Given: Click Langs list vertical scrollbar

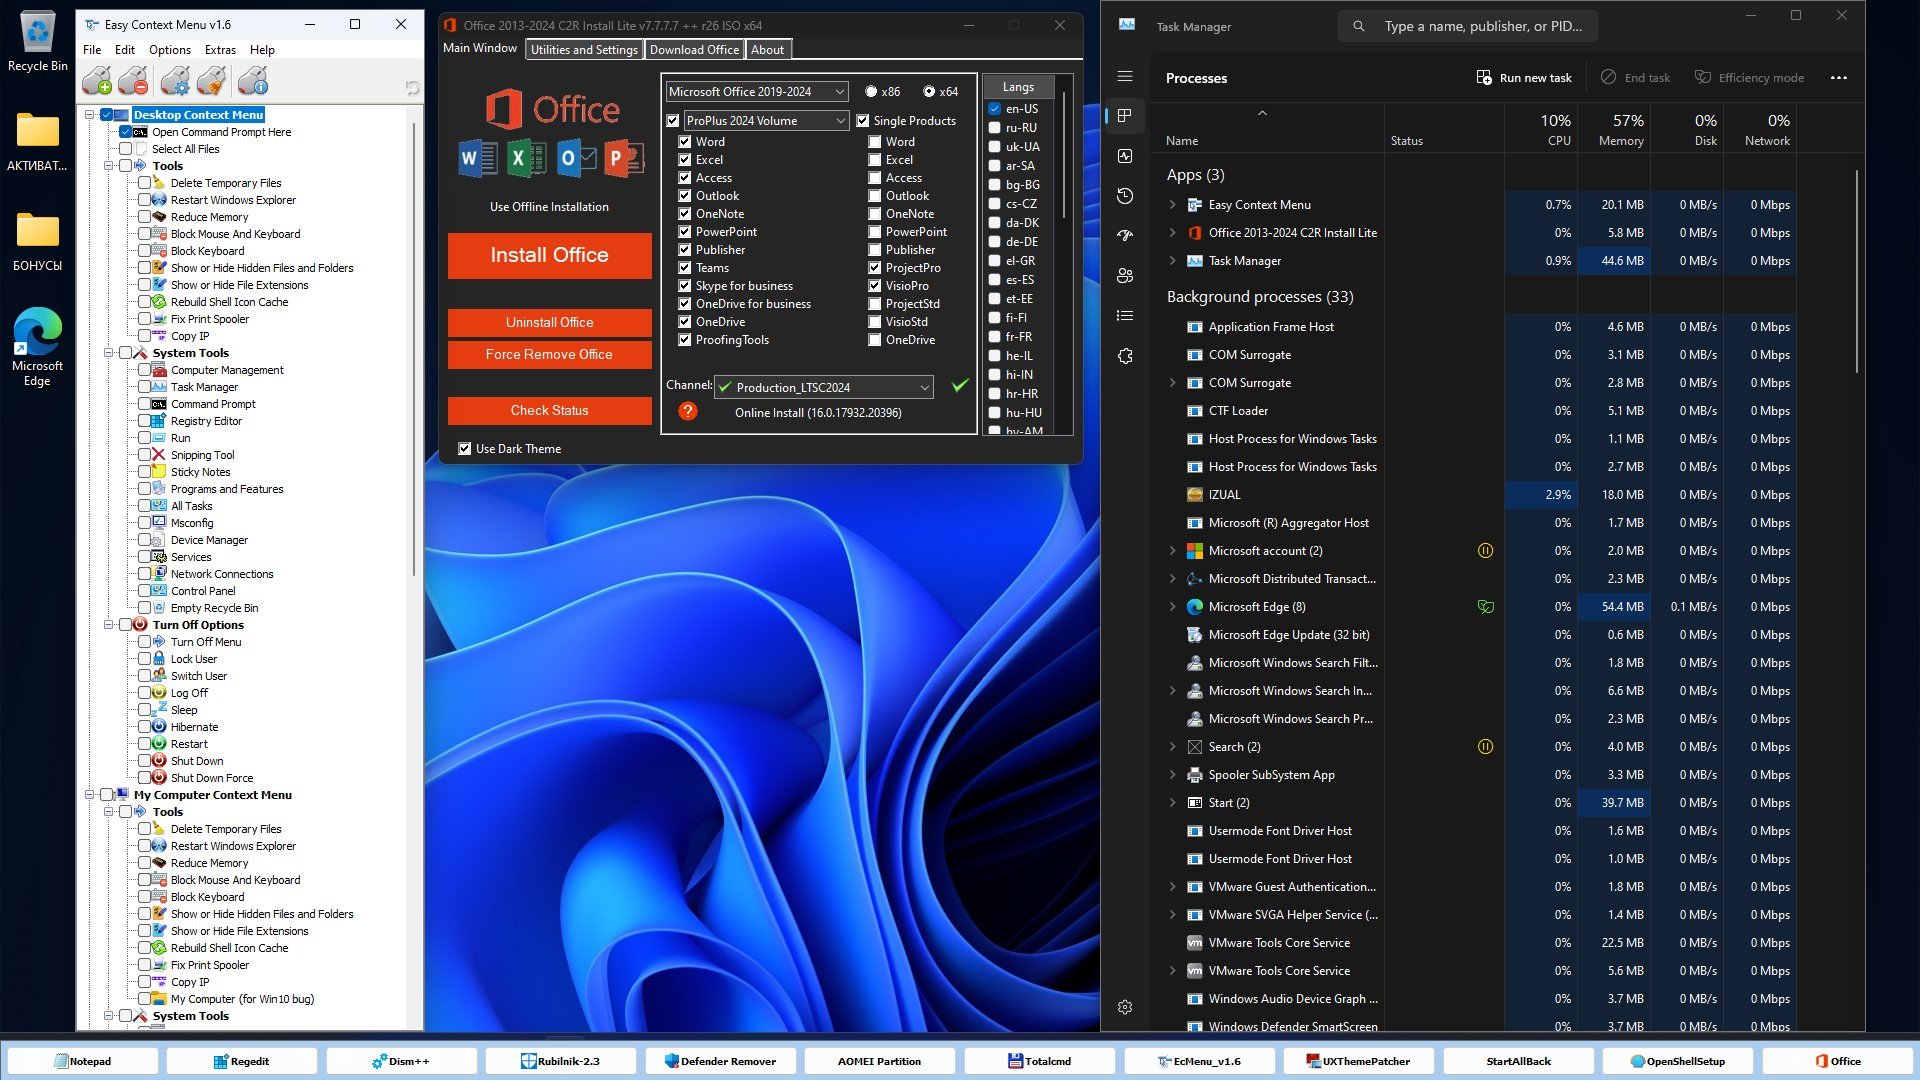Looking at the screenshot, I should click(x=1063, y=155).
